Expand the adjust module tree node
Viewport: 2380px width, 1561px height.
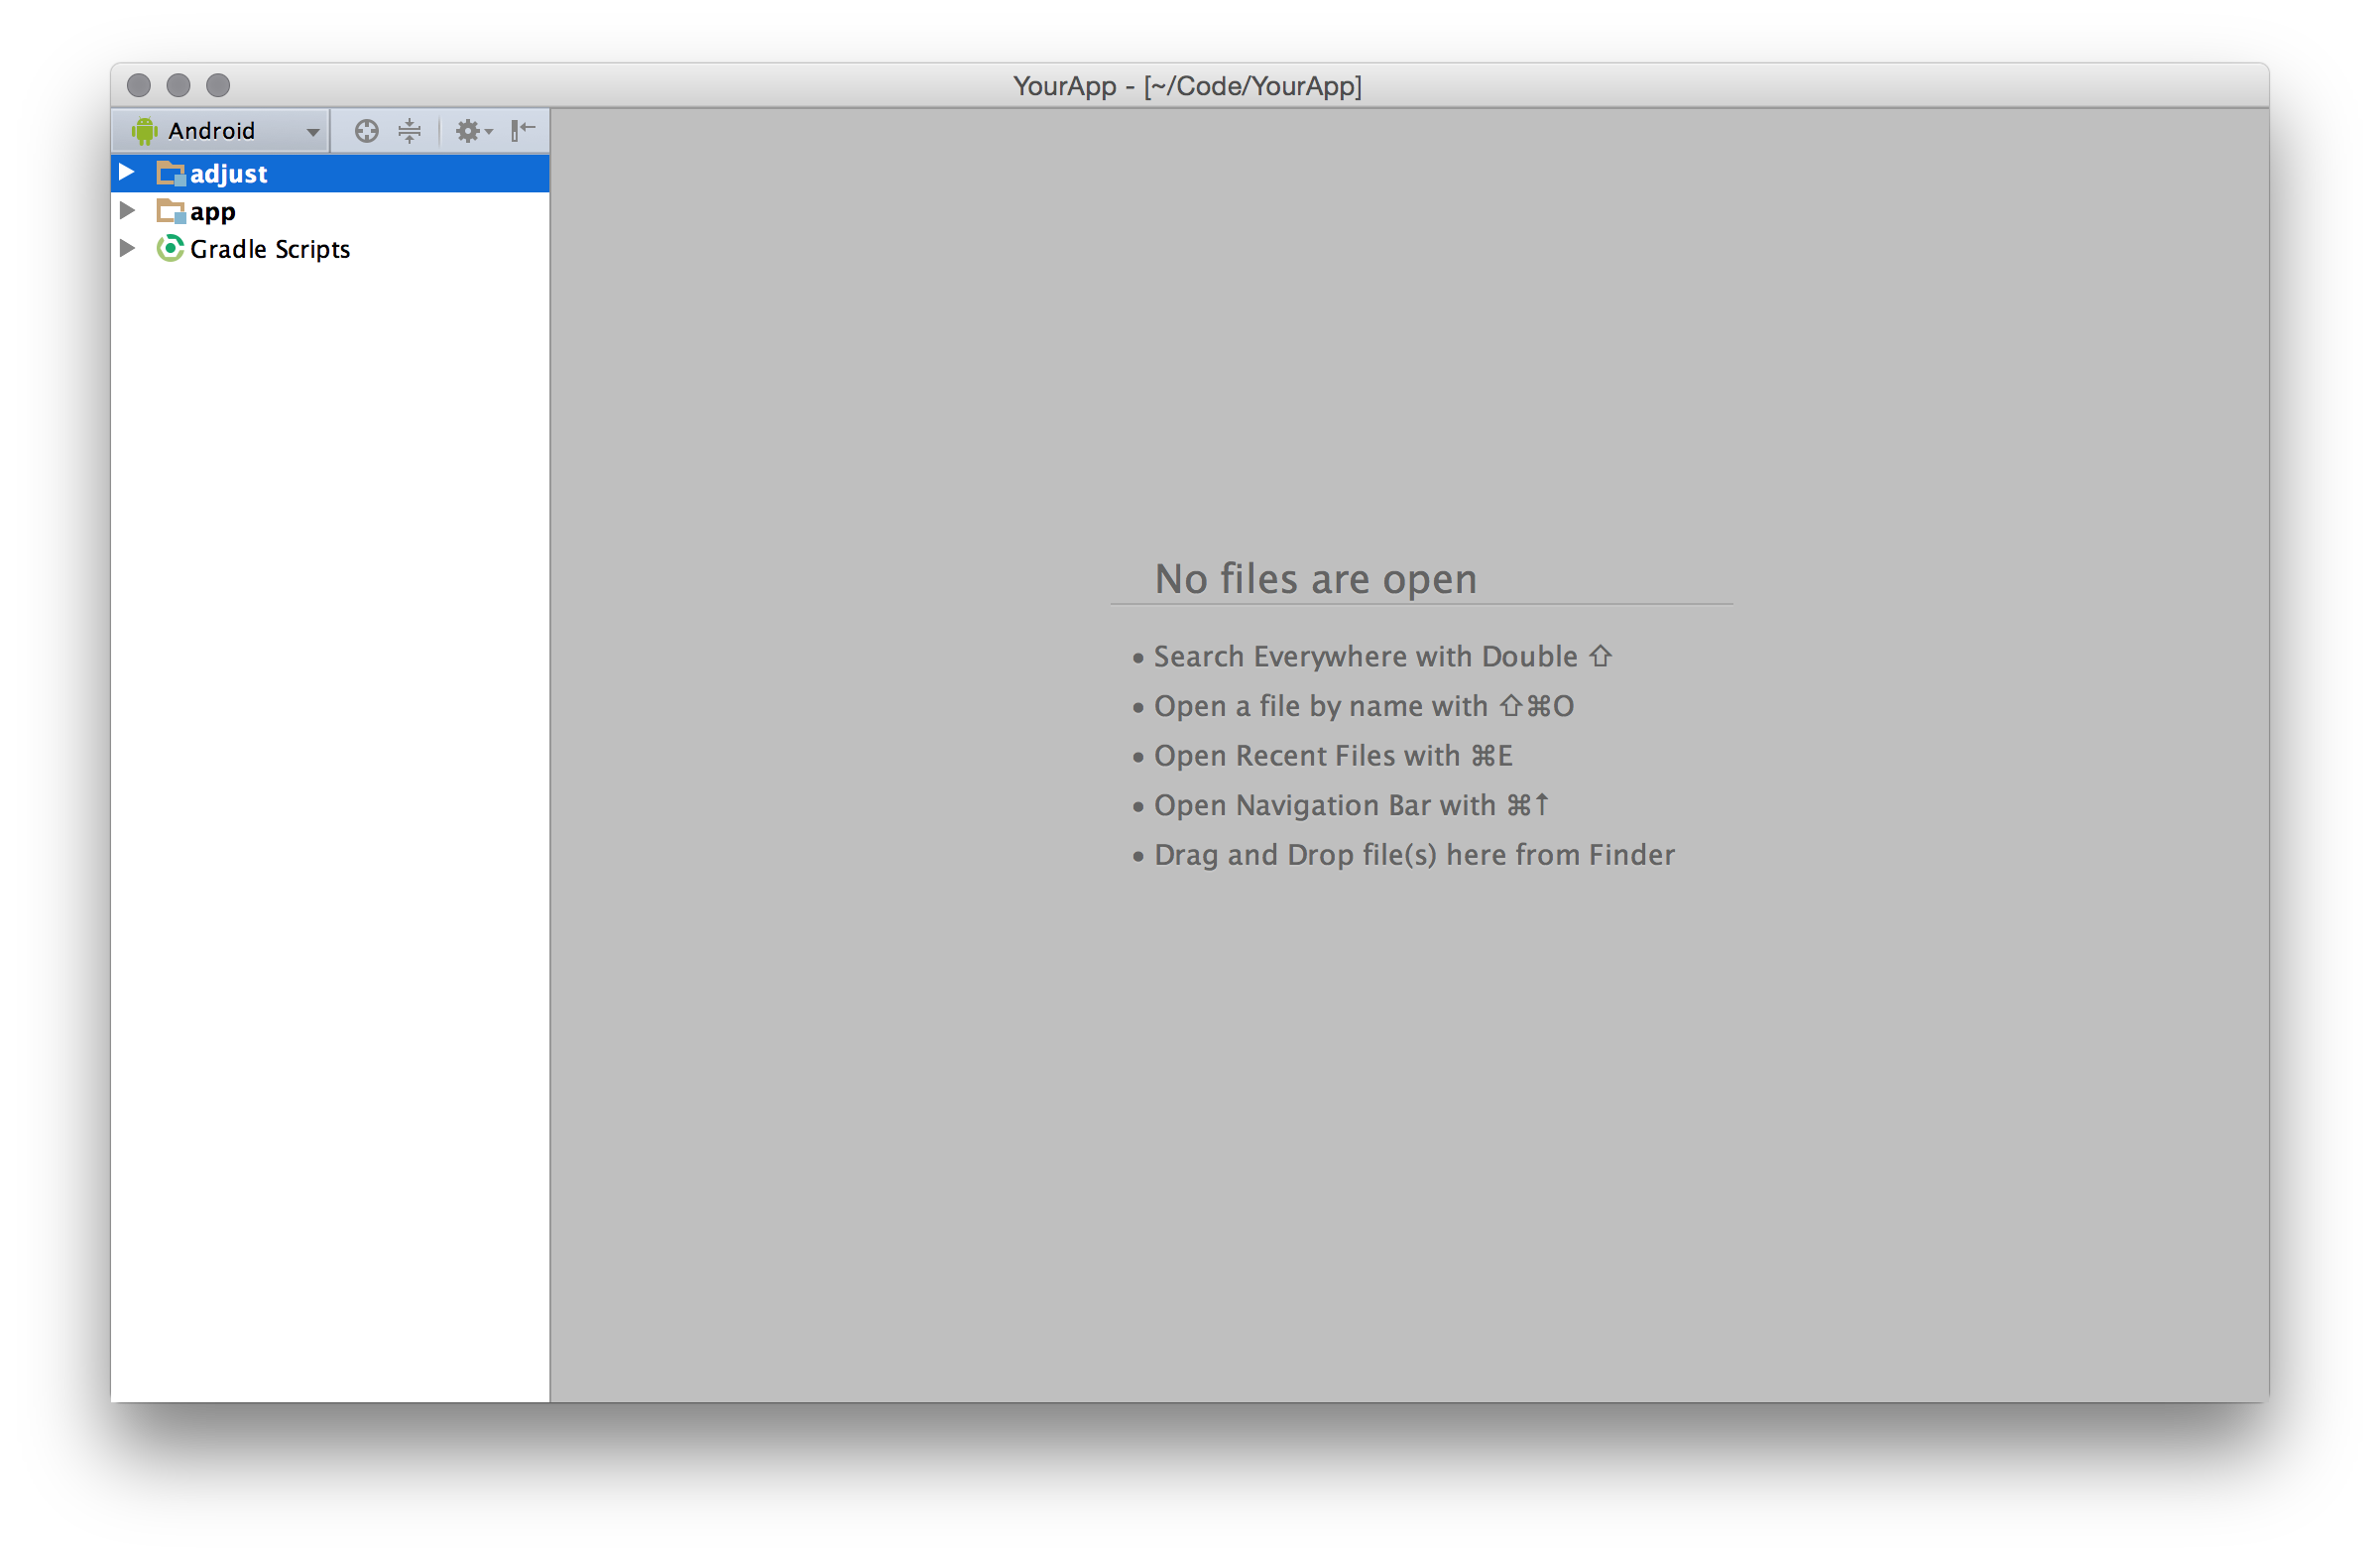click(127, 173)
